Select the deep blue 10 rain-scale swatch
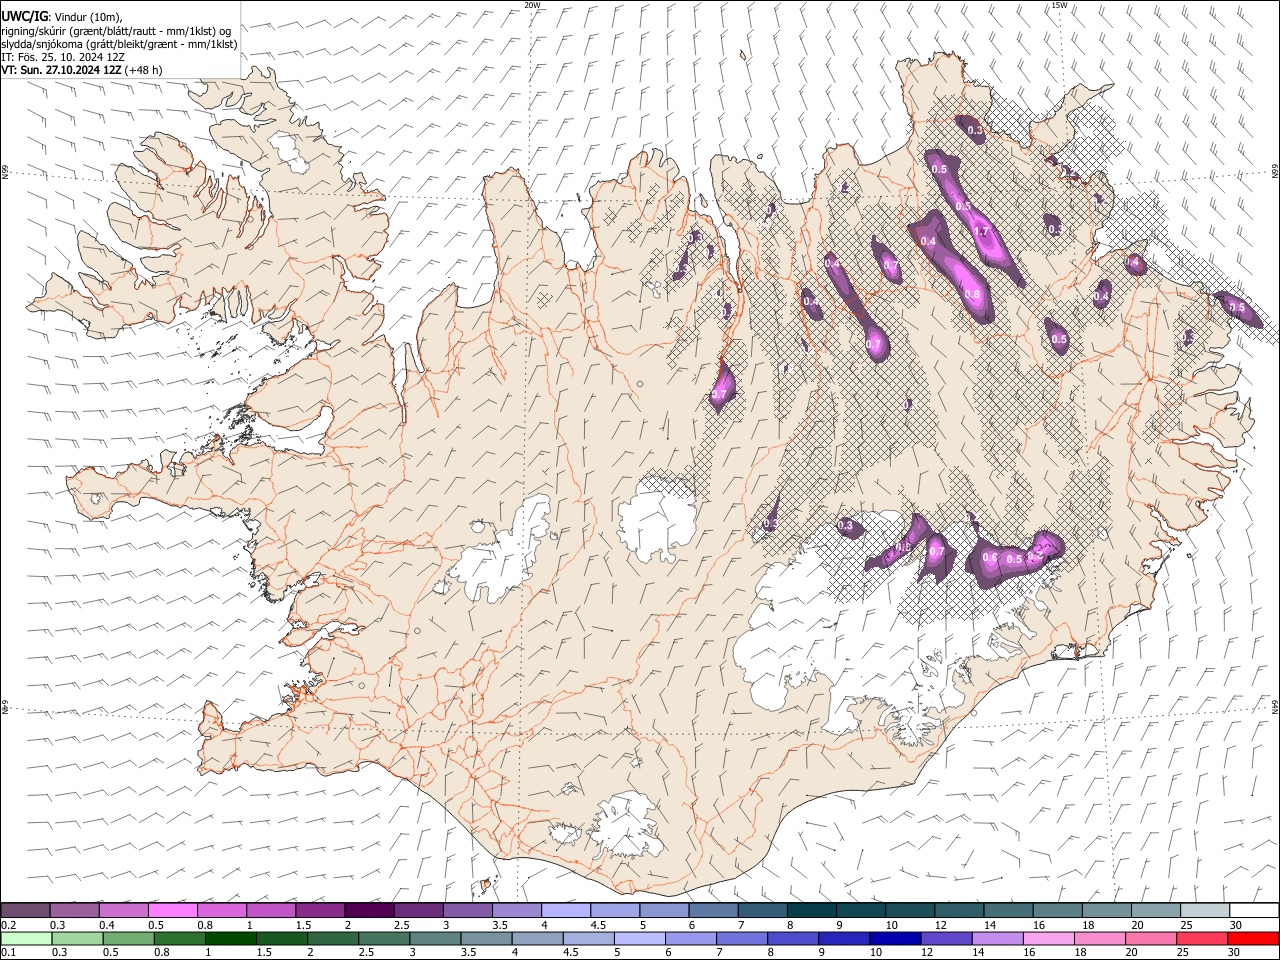Image resolution: width=1280 pixels, height=960 pixels. coord(895,938)
